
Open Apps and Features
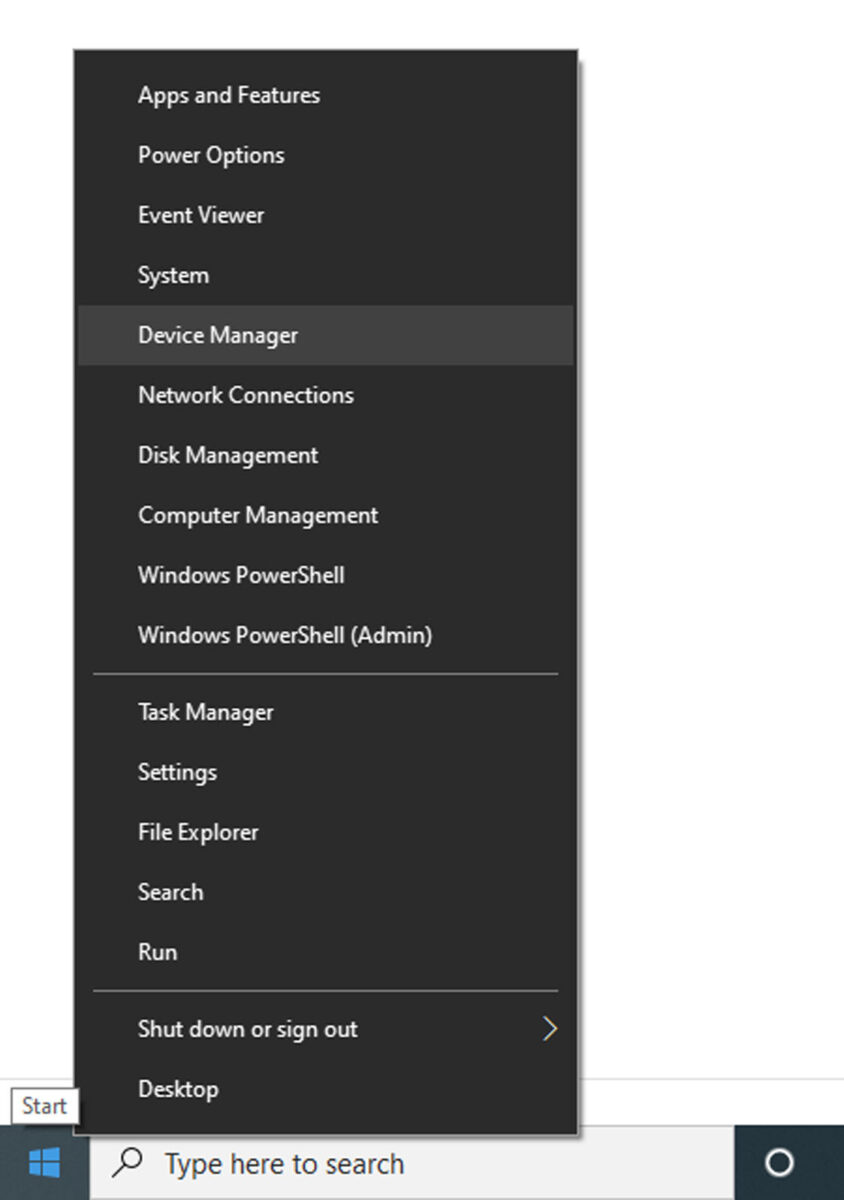228,95
